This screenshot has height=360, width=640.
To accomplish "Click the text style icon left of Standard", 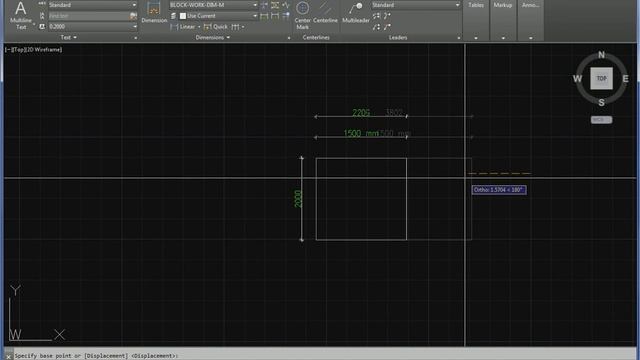I will click(42, 4).
